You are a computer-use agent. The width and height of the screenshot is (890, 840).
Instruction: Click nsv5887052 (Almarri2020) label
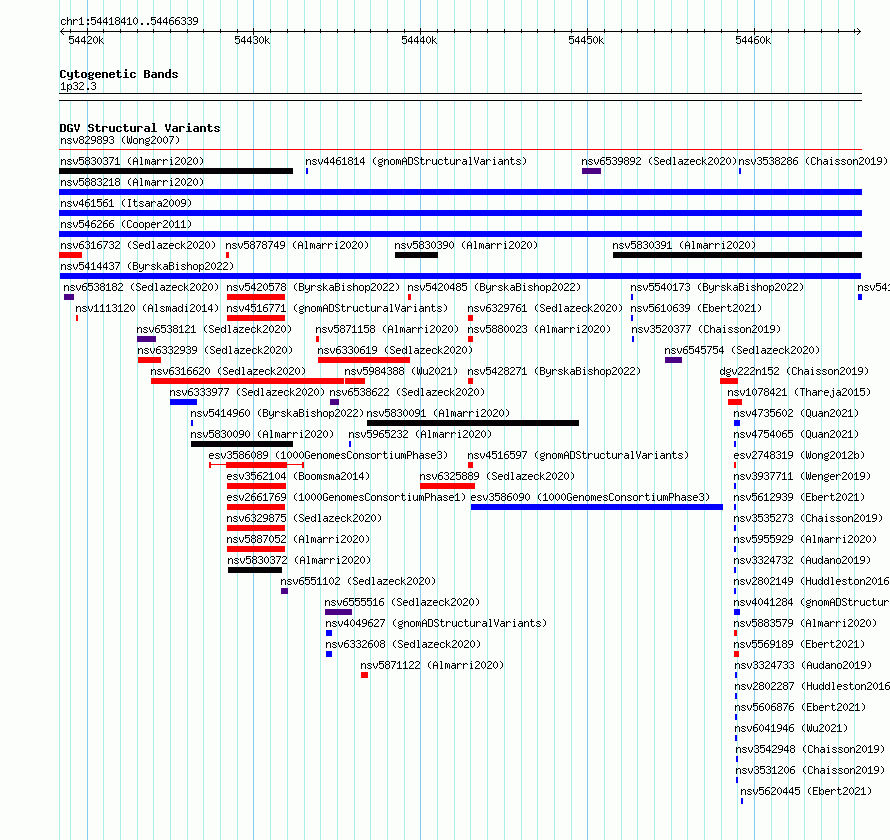click(x=298, y=539)
